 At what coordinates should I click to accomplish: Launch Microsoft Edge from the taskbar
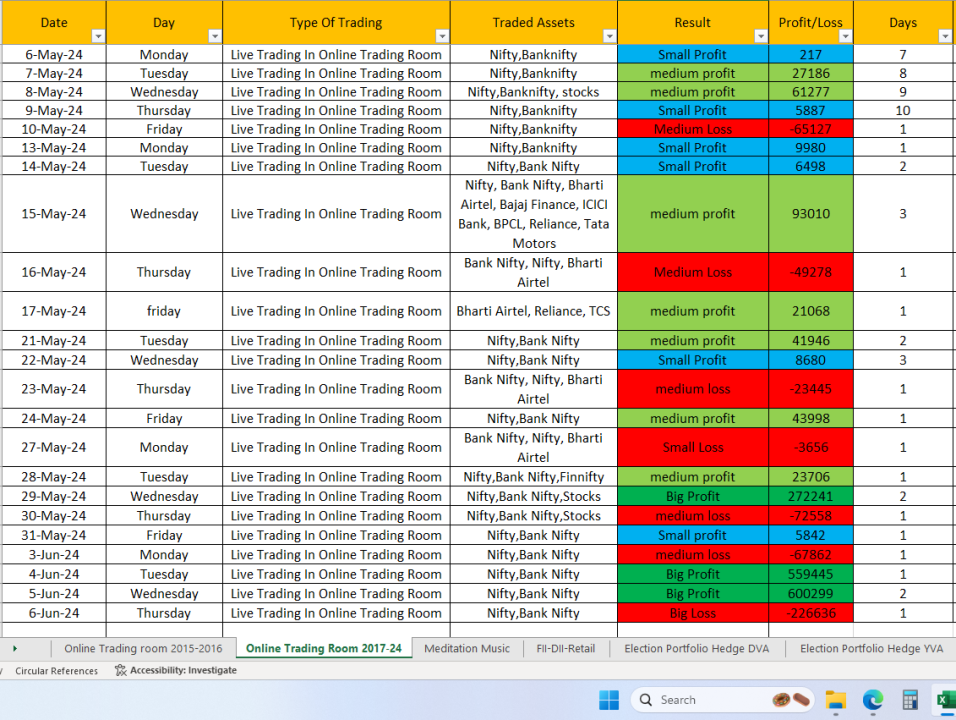click(x=872, y=700)
